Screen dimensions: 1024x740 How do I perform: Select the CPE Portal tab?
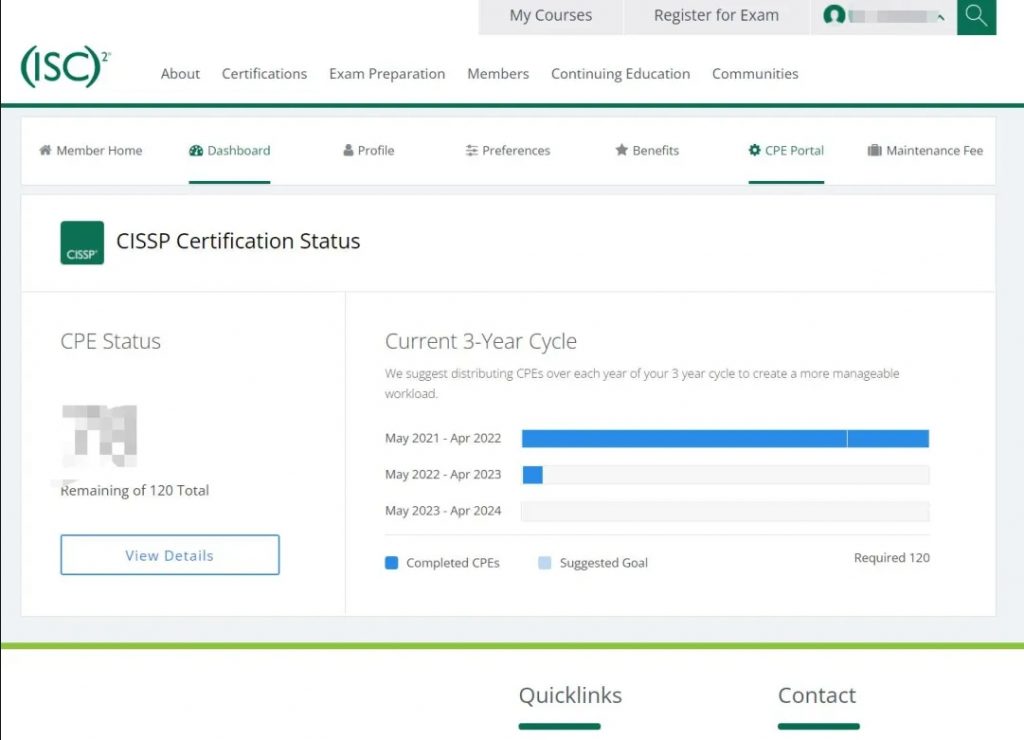pyautogui.click(x=786, y=151)
